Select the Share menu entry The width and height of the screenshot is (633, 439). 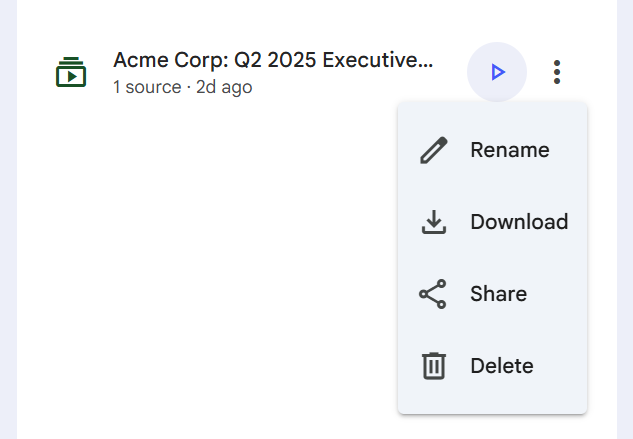pos(492,294)
